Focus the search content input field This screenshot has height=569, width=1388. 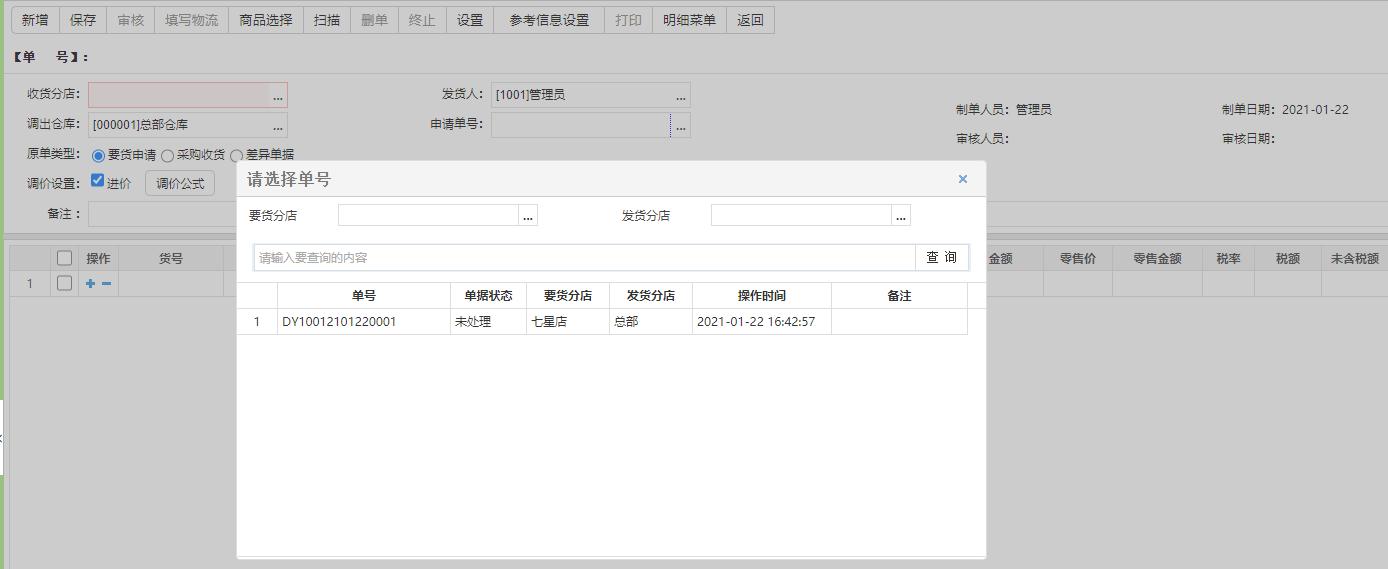585,257
